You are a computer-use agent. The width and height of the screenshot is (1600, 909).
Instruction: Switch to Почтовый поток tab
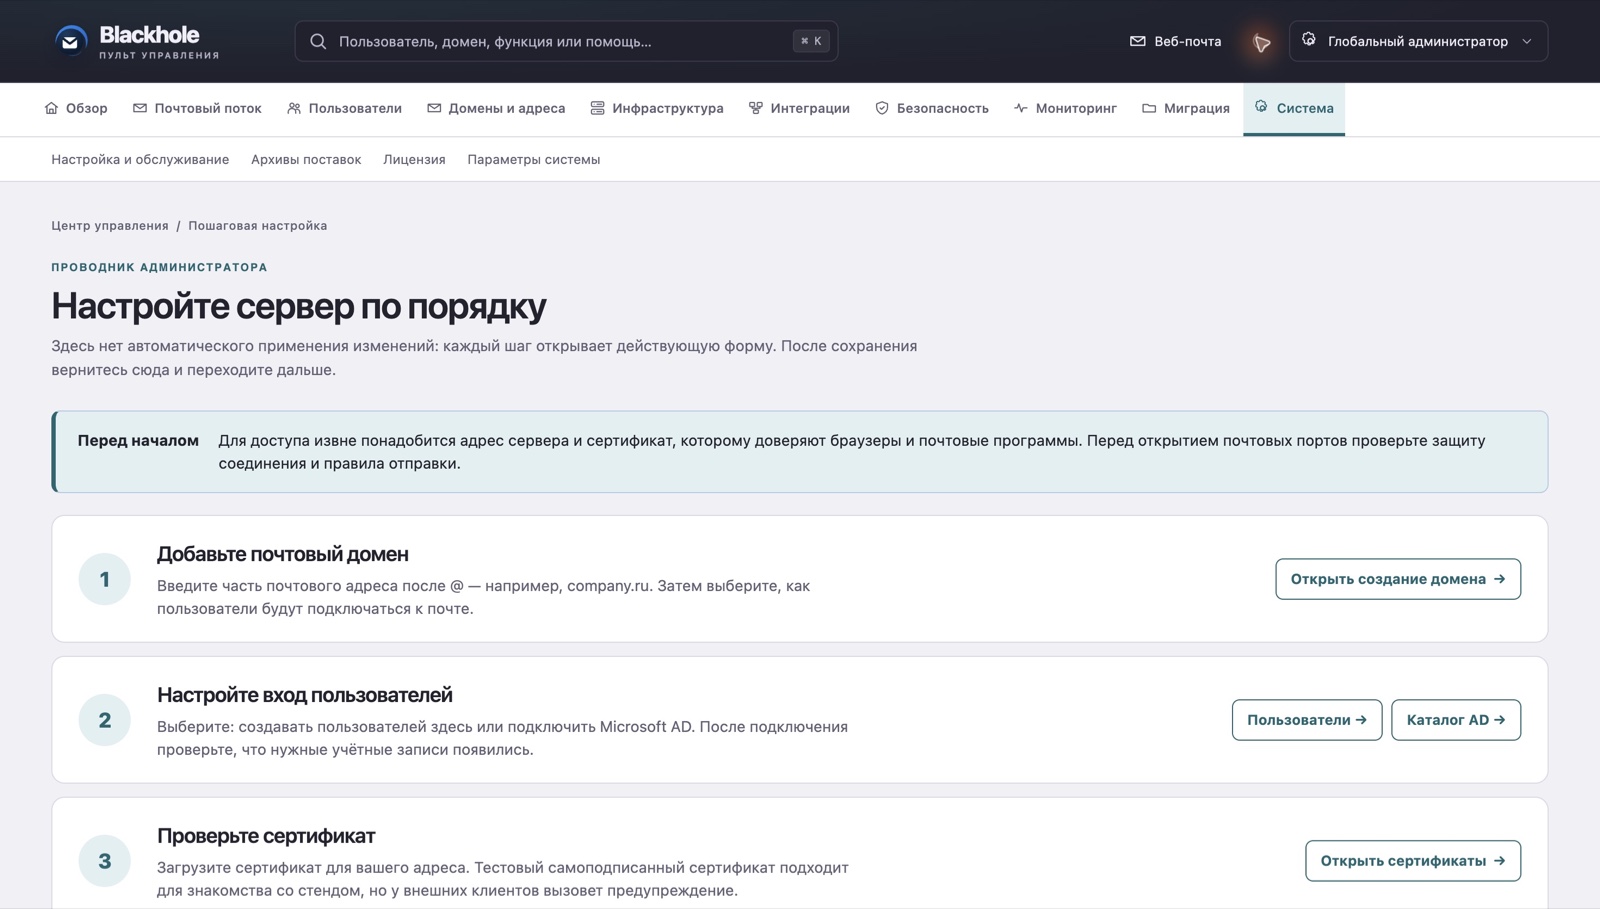[x=197, y=108]
